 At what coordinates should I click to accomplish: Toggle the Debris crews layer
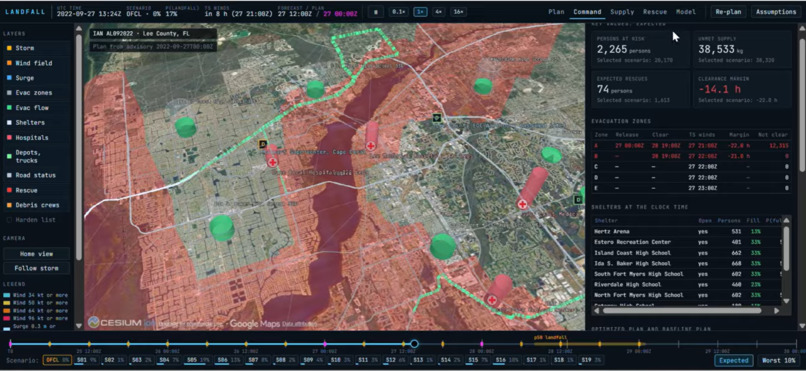pyautogui.click(x=36, y=205)
